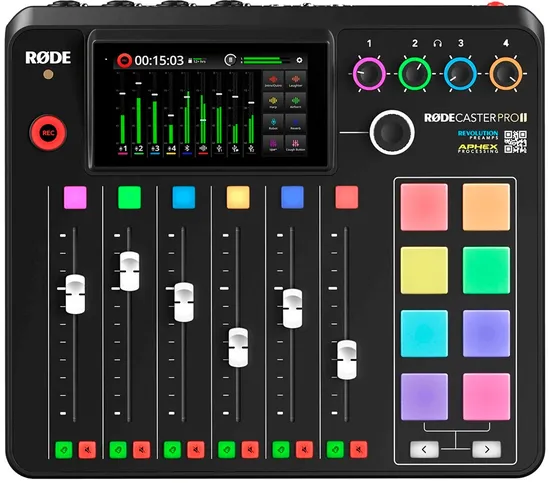
Task: Hit the cyan SMART pad
Action: 424,333
